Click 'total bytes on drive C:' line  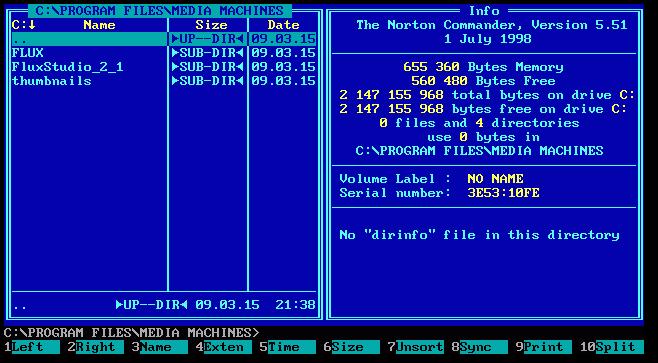coord(487,95)
